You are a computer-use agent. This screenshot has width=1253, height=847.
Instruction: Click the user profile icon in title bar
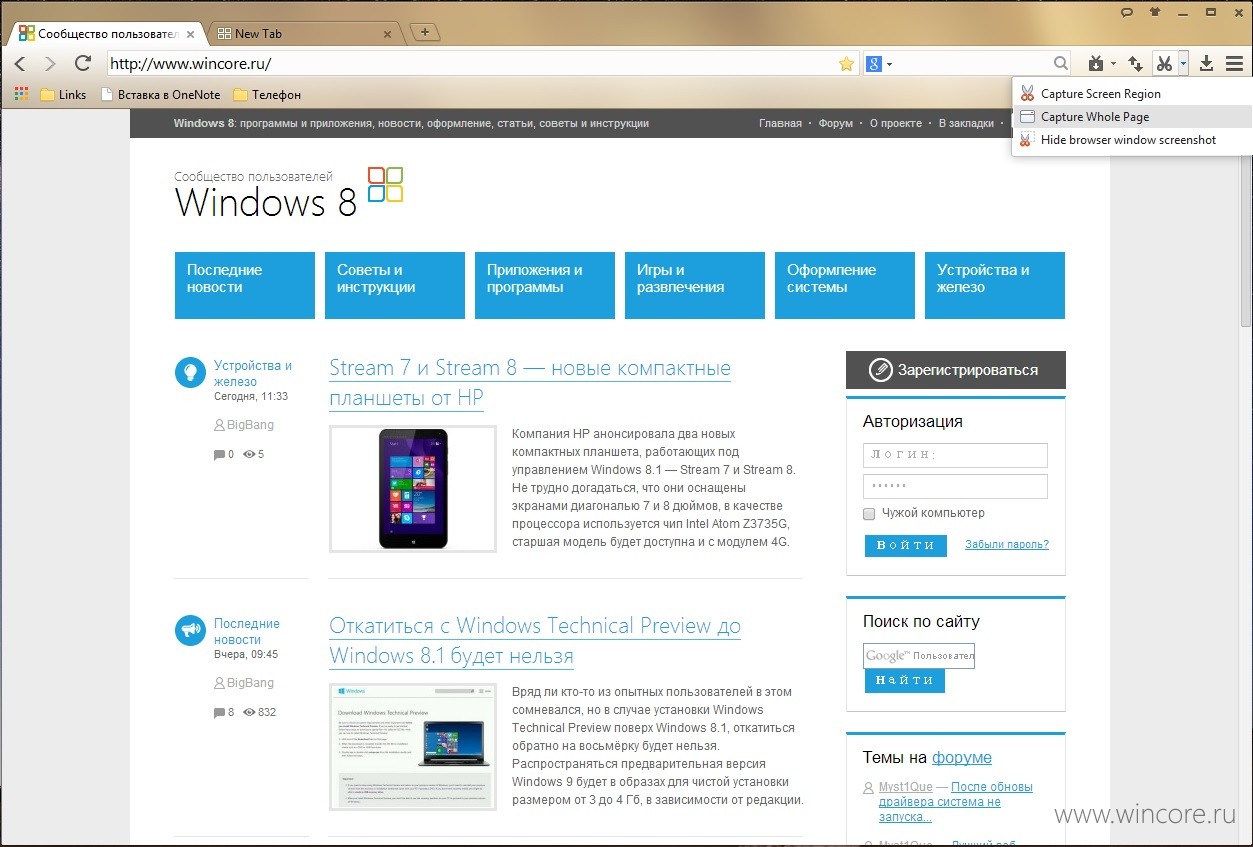(x=1154, y=12)
